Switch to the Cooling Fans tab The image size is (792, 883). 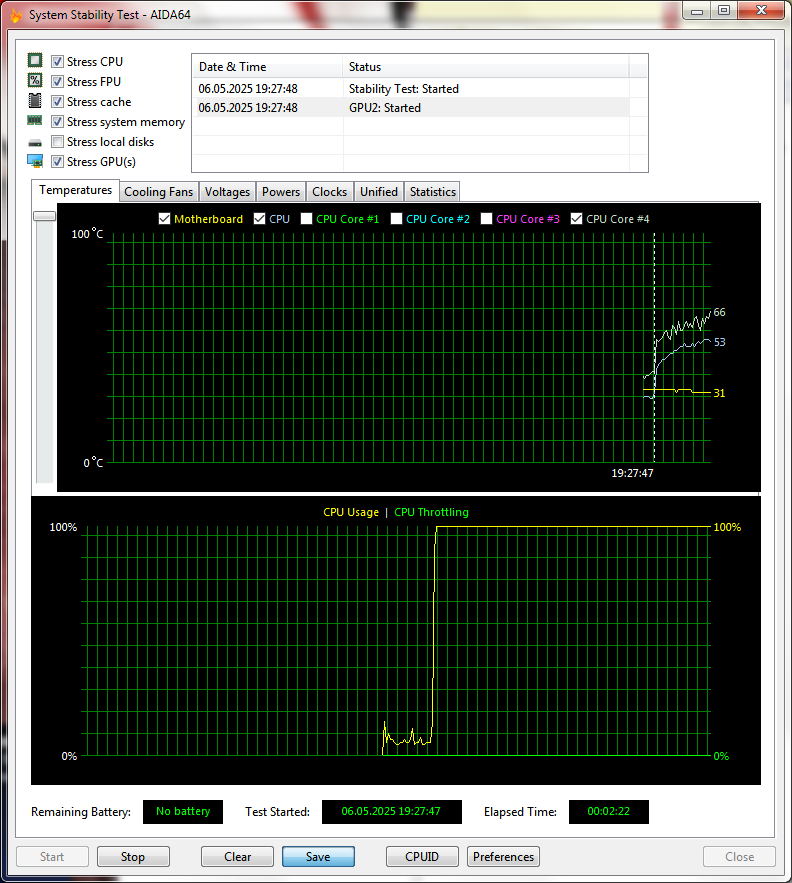(159, 192)
